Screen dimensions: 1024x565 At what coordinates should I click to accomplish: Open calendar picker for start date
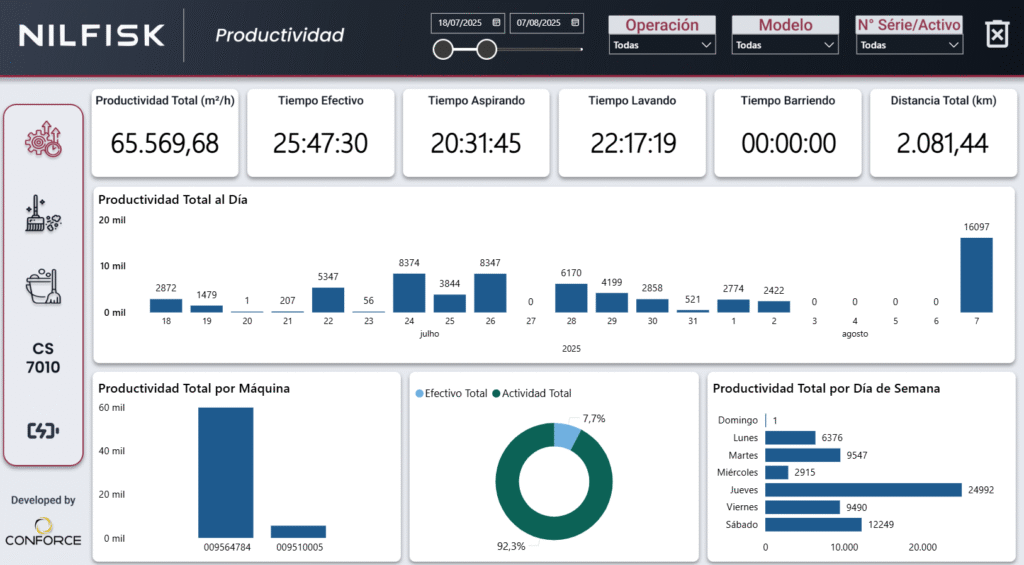[x=497, y=22]
